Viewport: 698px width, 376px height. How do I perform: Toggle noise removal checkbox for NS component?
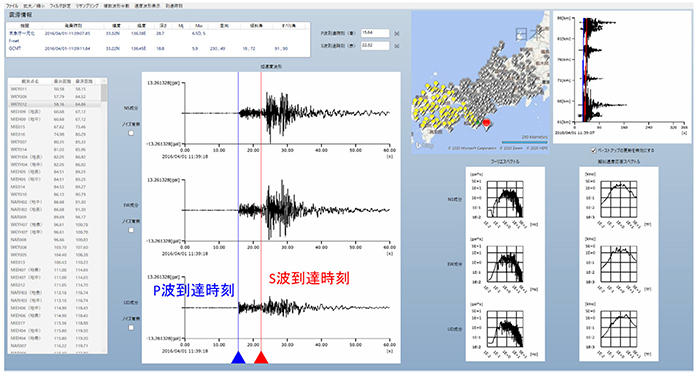point(131,133)
